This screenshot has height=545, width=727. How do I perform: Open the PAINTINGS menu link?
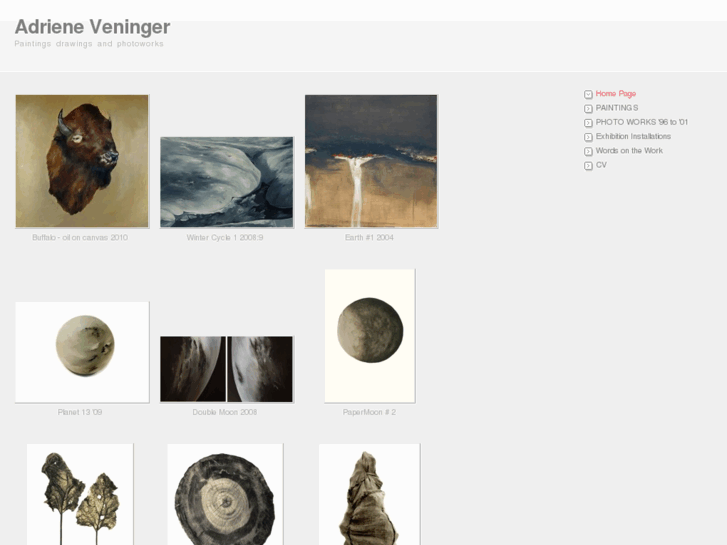tap(617, 108)
